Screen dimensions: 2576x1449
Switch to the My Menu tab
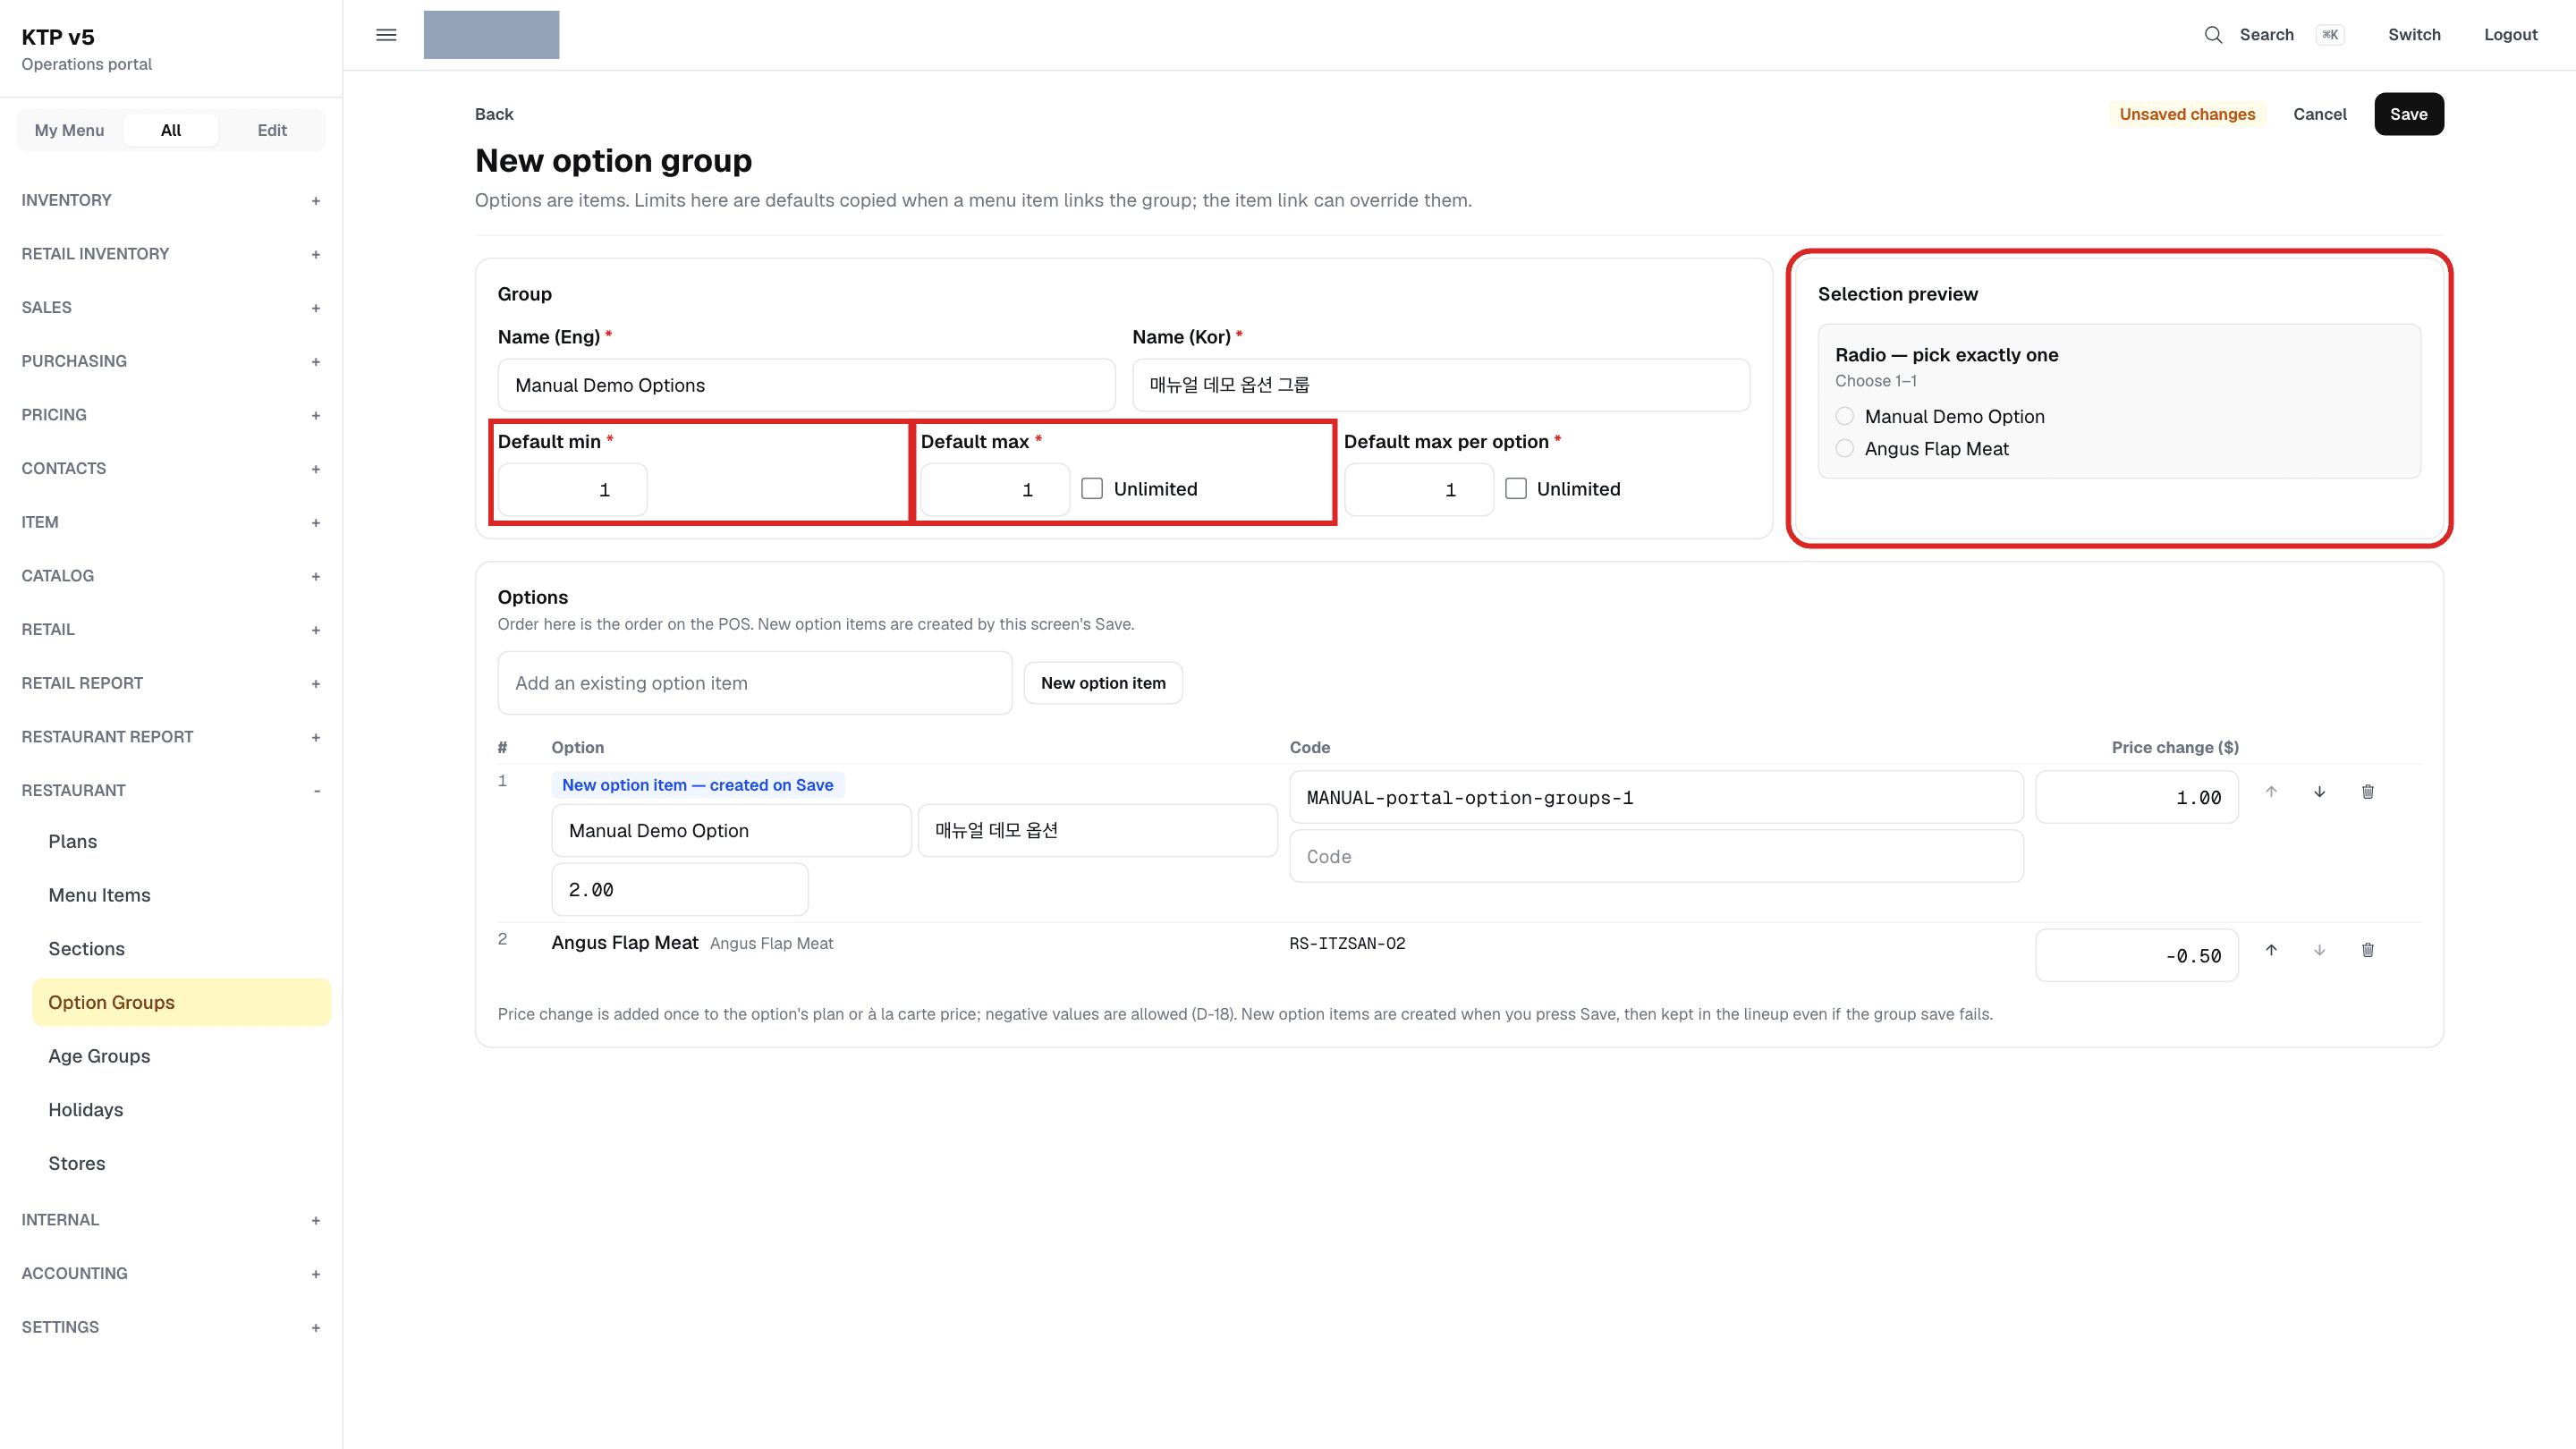(x=69, y=130)
